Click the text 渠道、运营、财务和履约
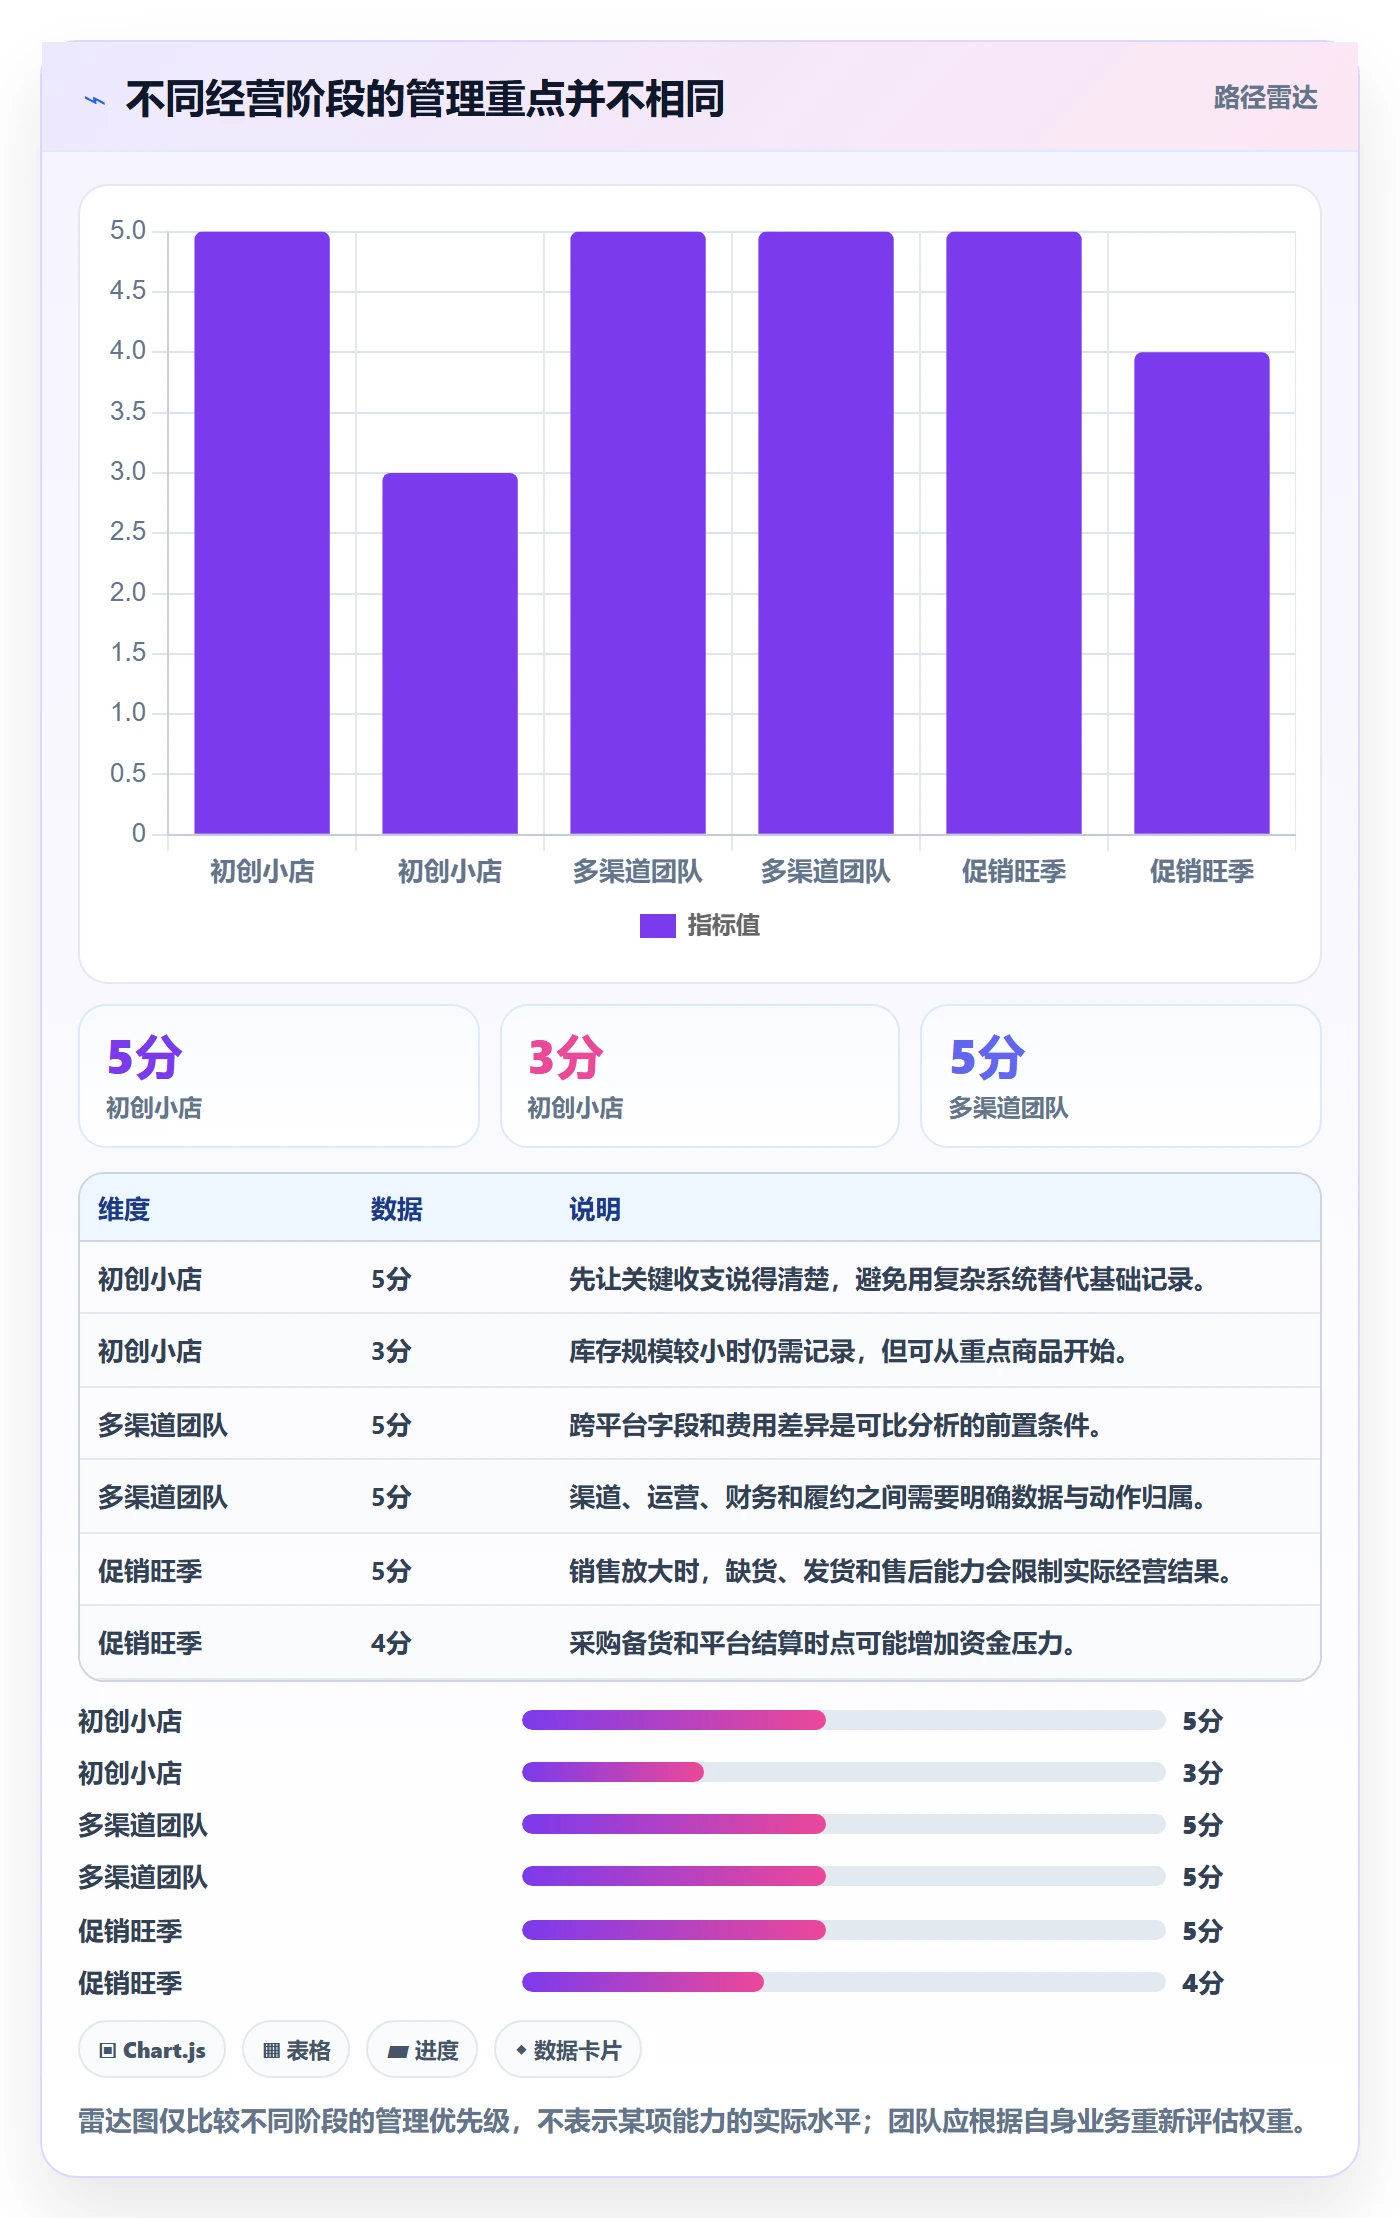This screenshot has width=1400, height=2218. (712, 1497)
